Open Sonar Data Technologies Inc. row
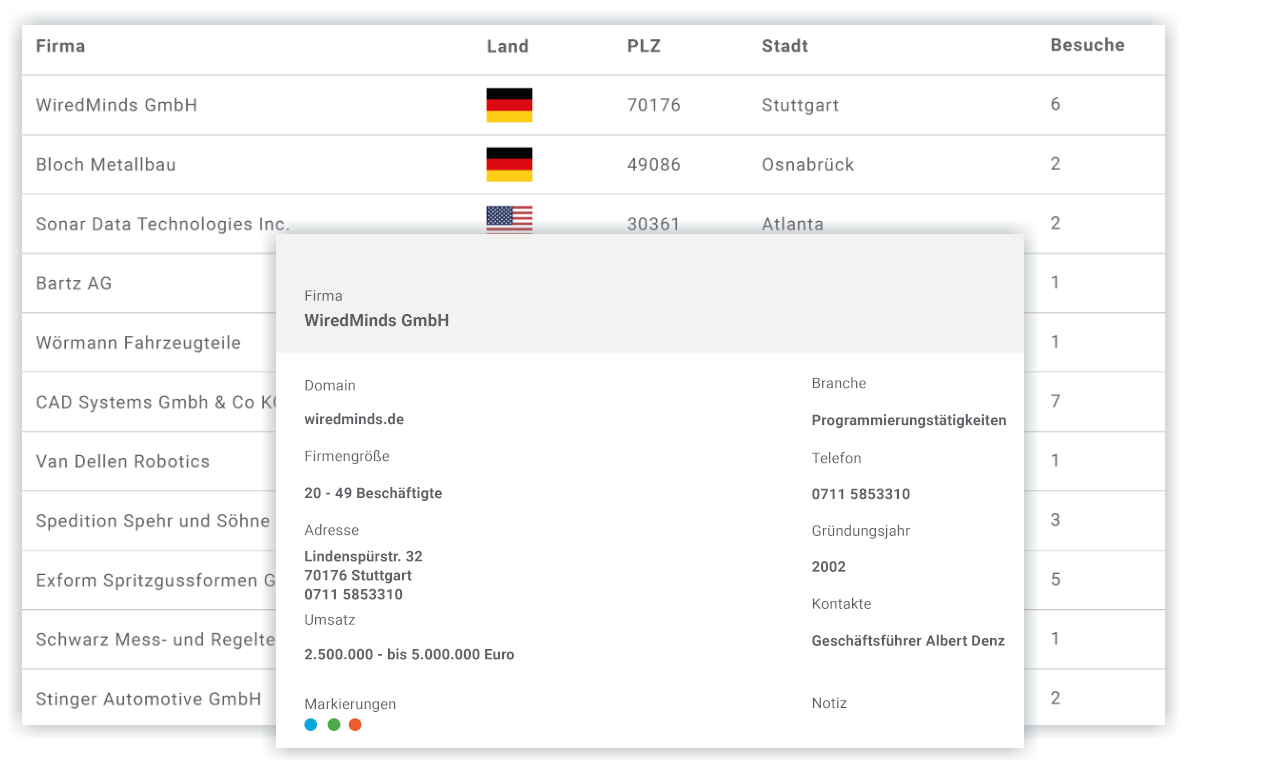The image size is (1280, 760). click(x=163, y=224)
